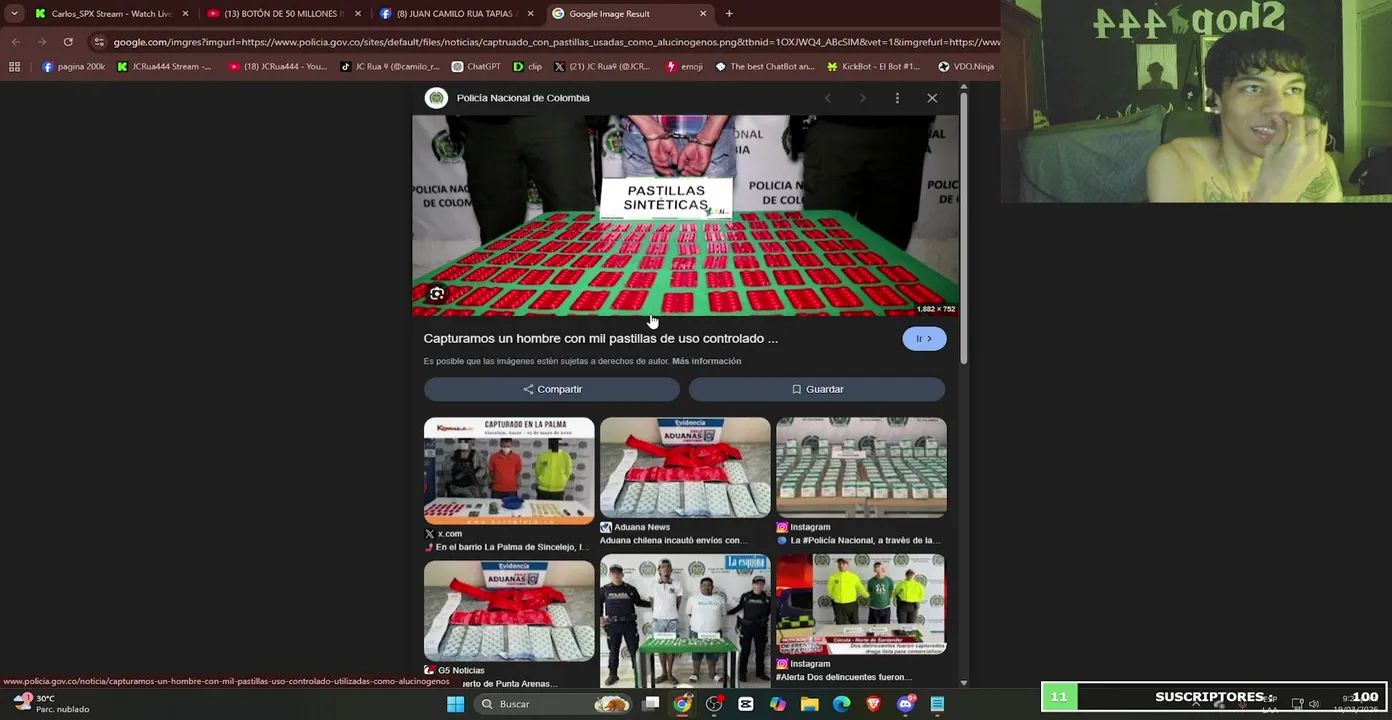Screen dimensions: 1392x720
Task: Open the pagina 200k bookmark
Action: (x=73, y=67)
